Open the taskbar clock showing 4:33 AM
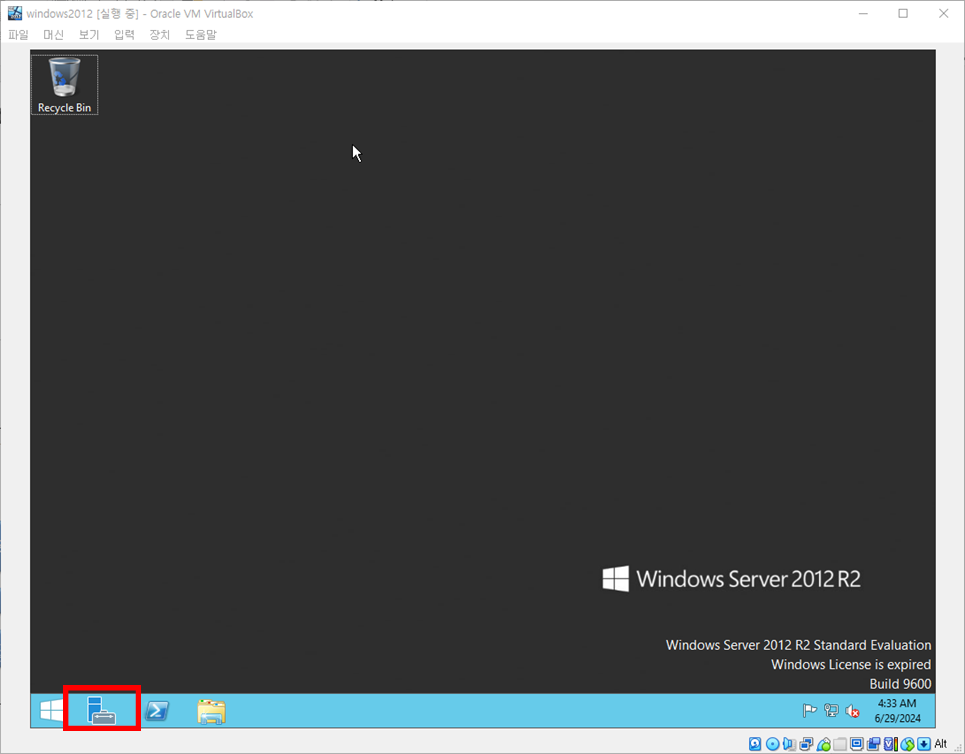This screenshot has height=754, width=965. pos(897,711)
